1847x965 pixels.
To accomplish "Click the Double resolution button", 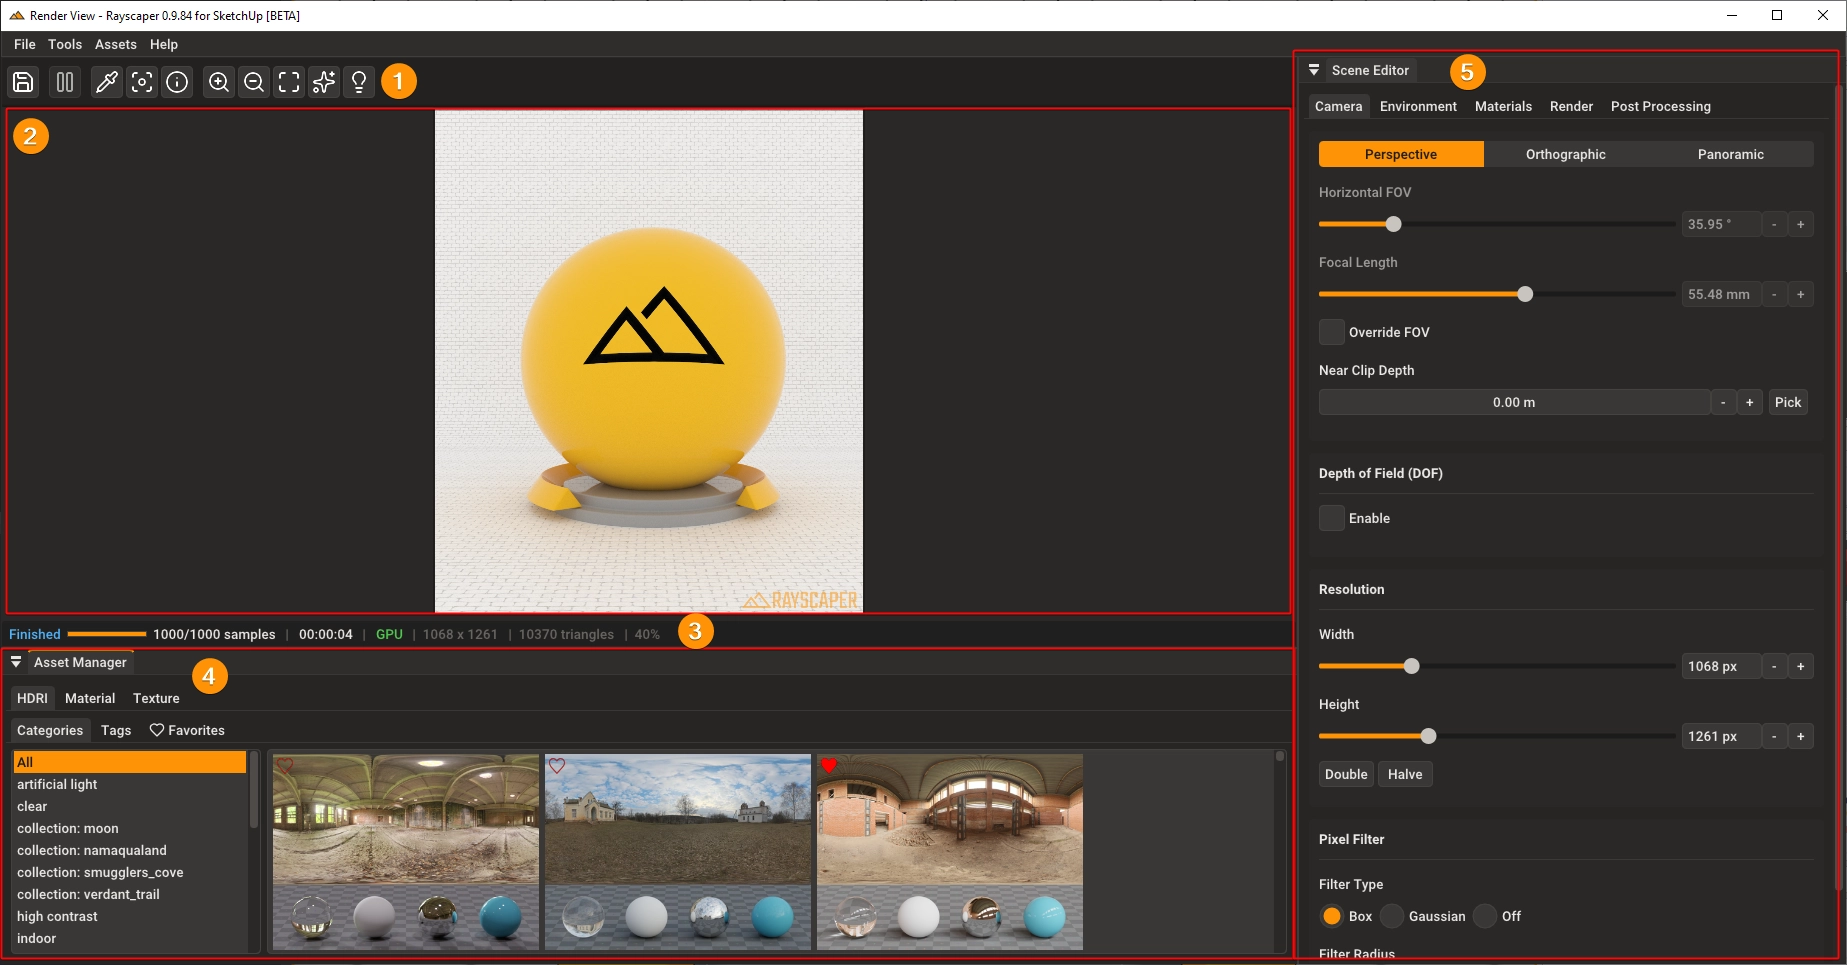I will coord(1345,773).
